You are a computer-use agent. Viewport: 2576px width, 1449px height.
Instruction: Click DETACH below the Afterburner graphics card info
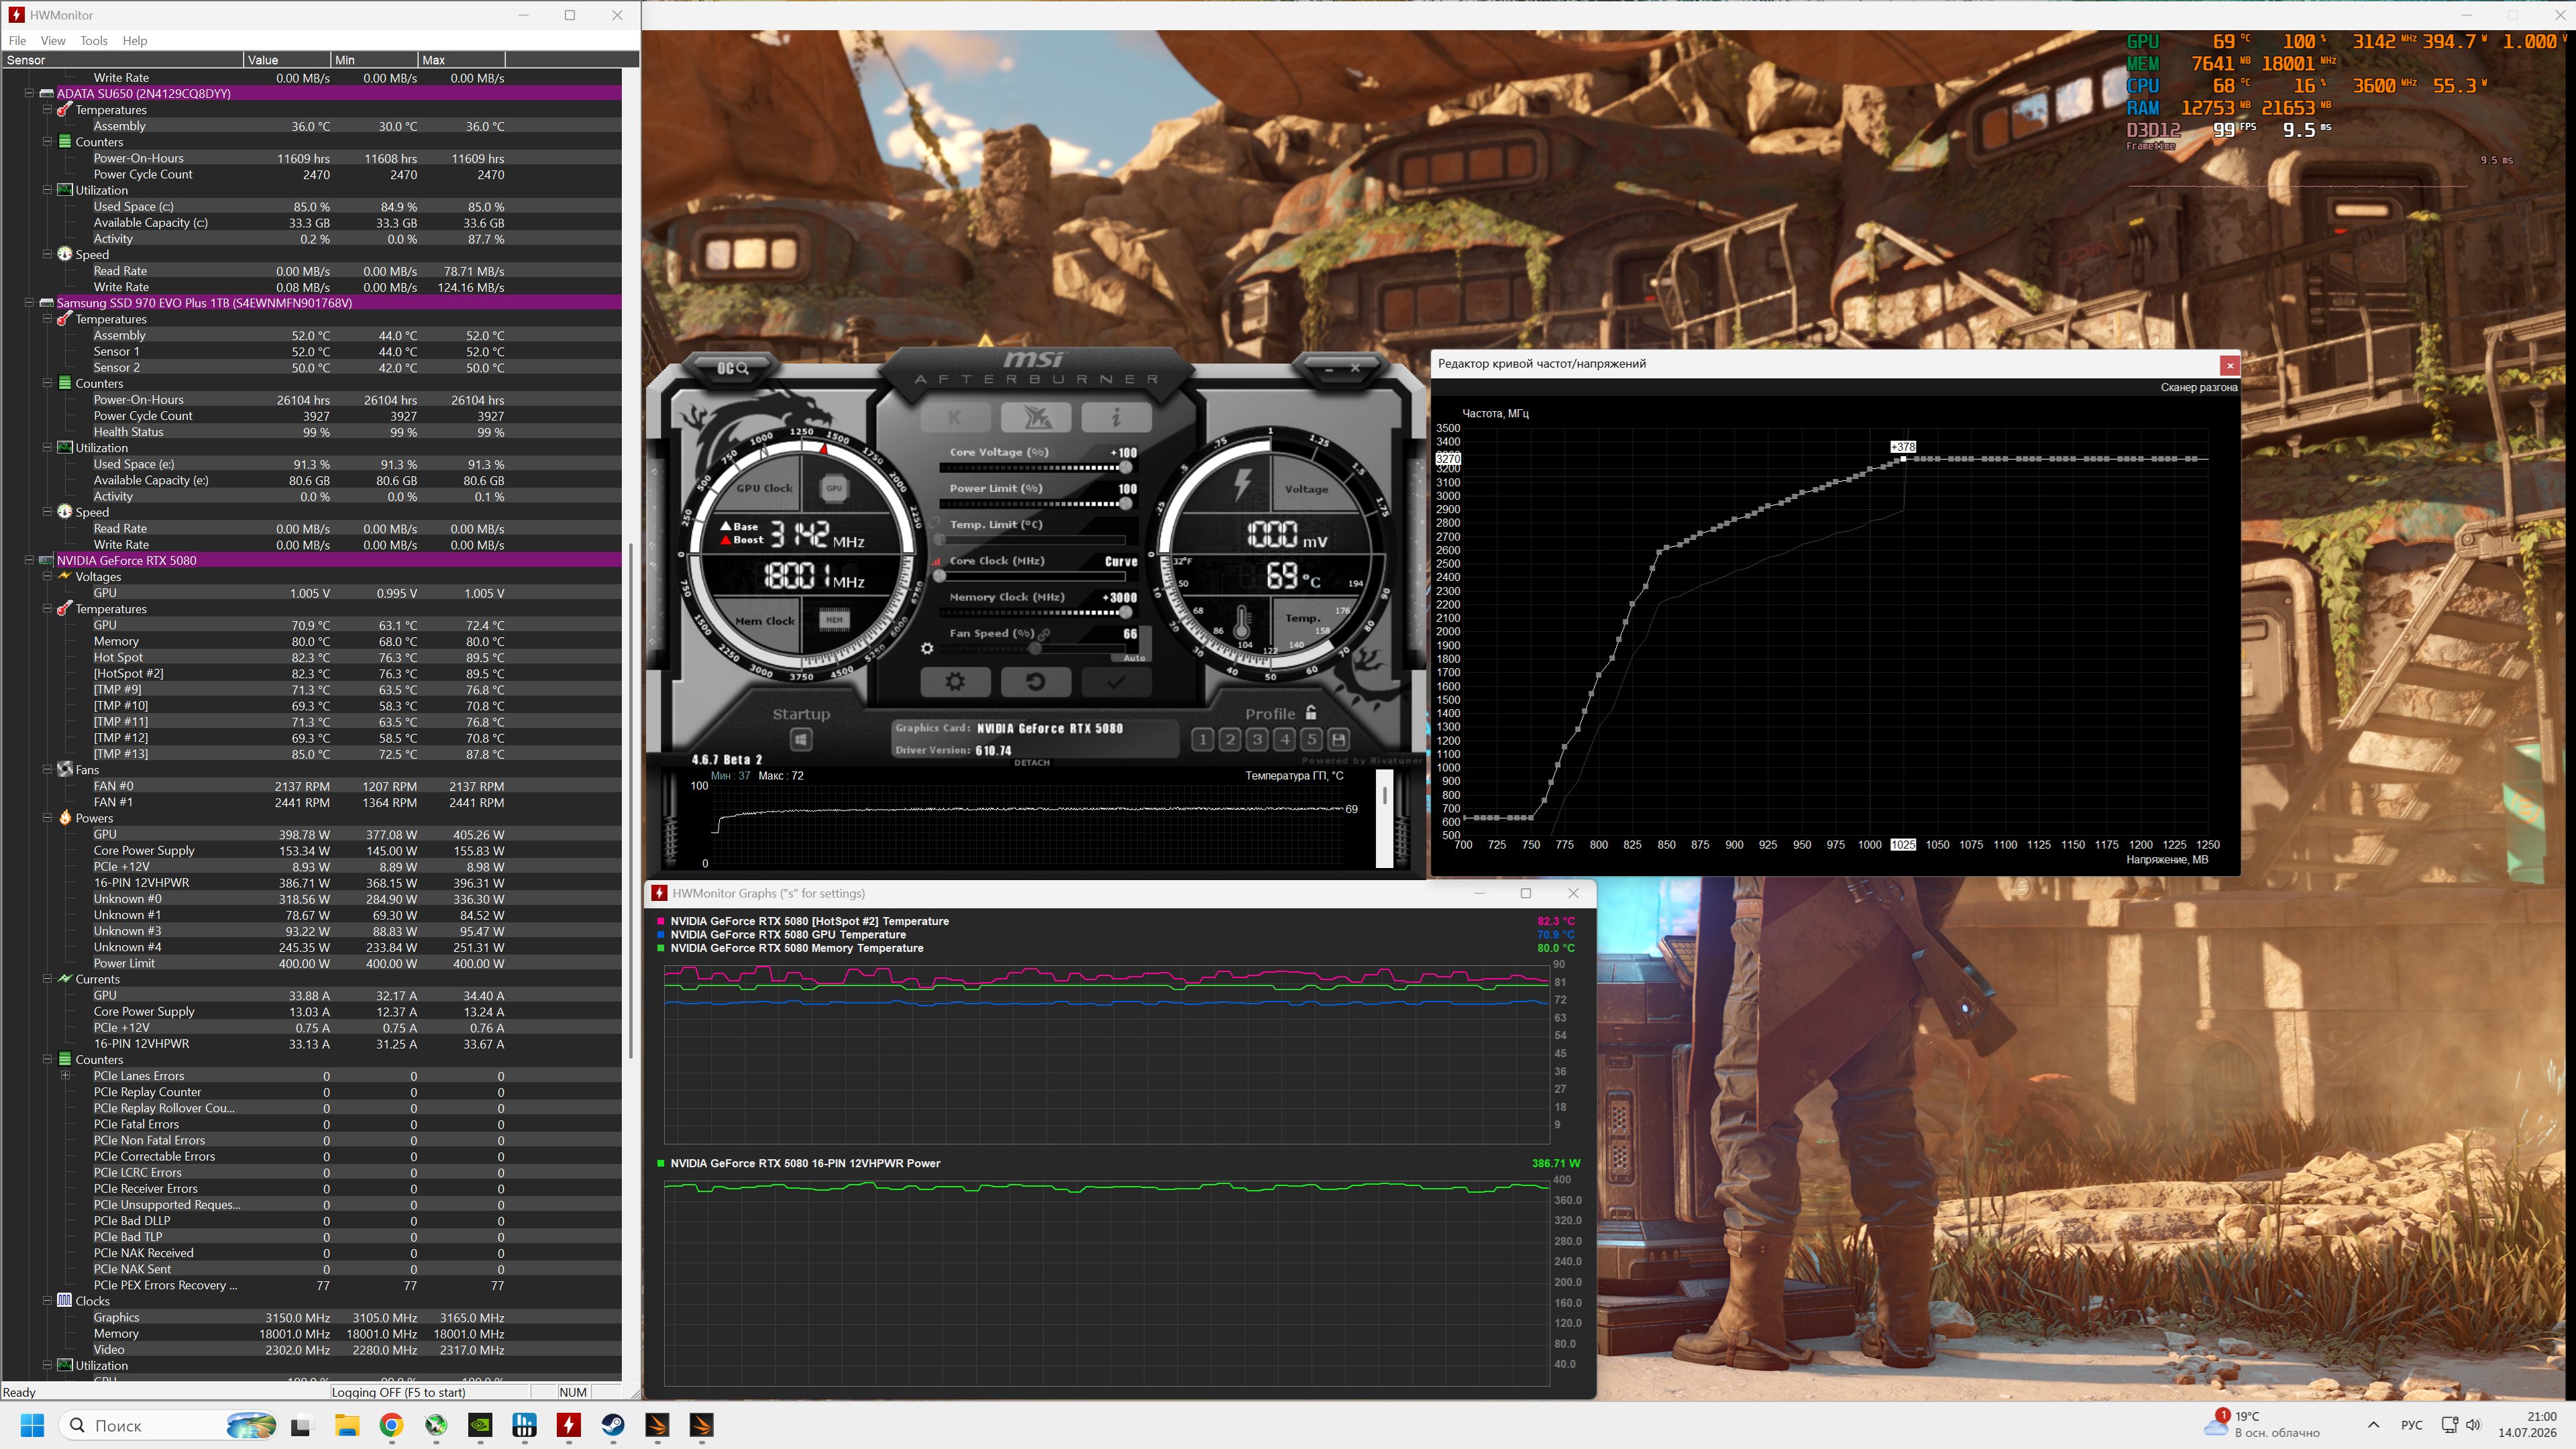coord(1032,763)
